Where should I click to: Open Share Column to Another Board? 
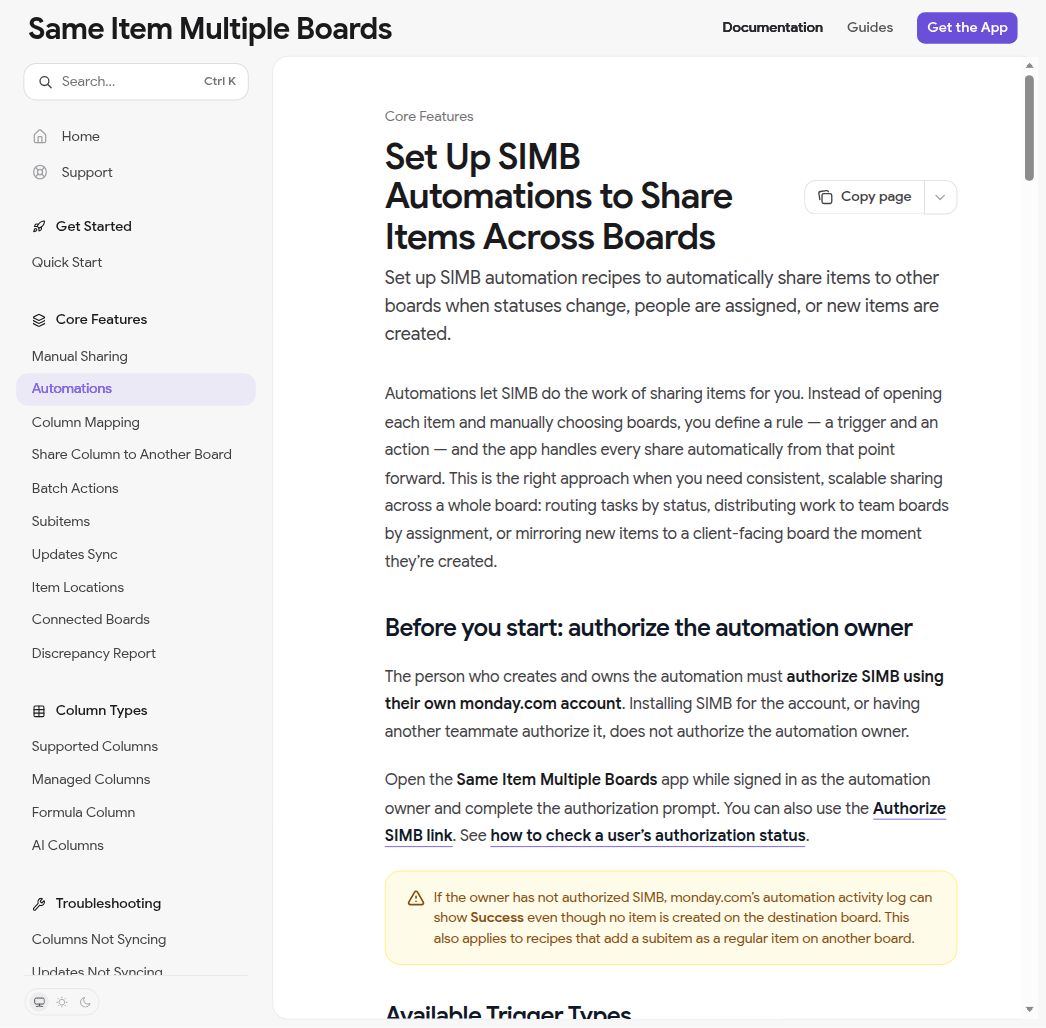click(131, 454)
